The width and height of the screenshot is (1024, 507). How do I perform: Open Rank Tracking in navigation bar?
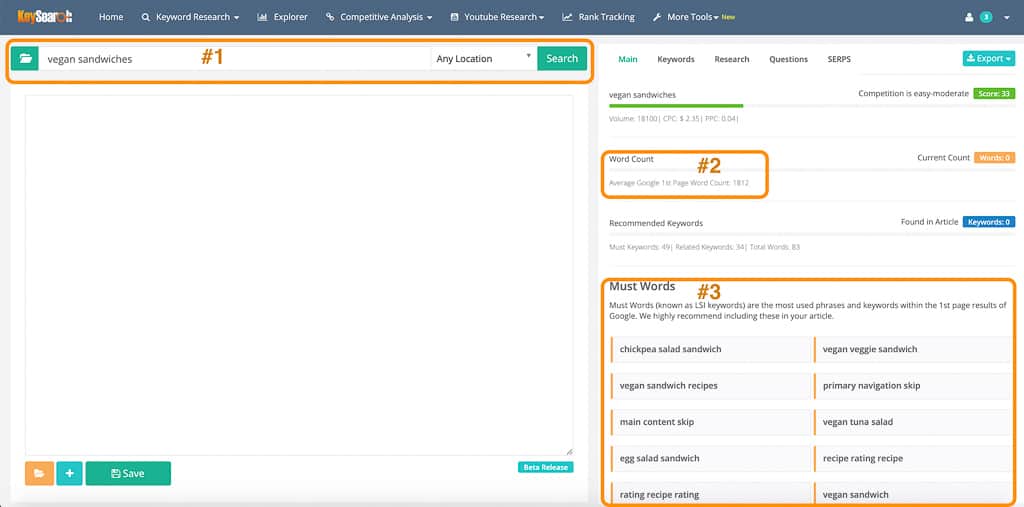coord(598,17)
